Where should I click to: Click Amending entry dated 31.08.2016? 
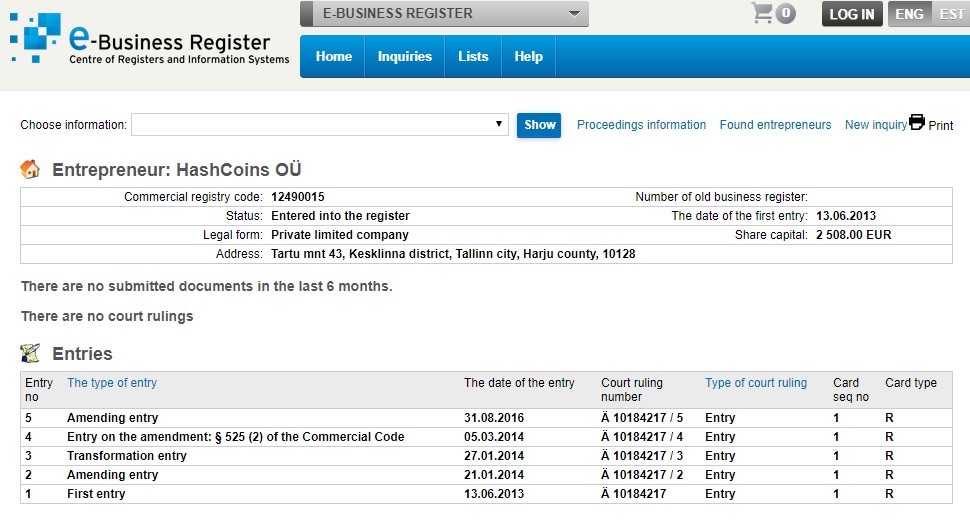113,418
